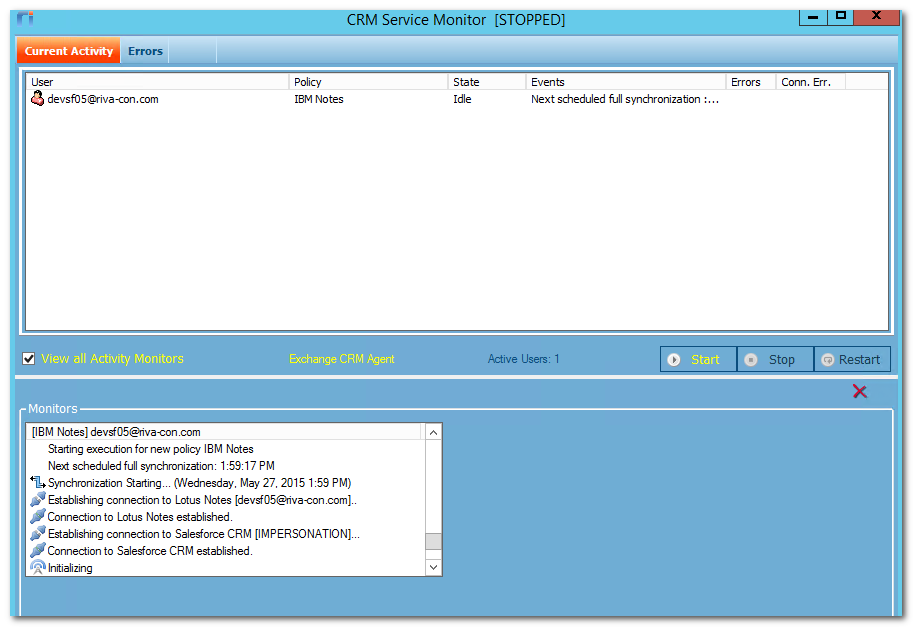The height and width of the screenshot is (627, 913).
Task: Open the Errors tab
Action: tap(145, 51)
